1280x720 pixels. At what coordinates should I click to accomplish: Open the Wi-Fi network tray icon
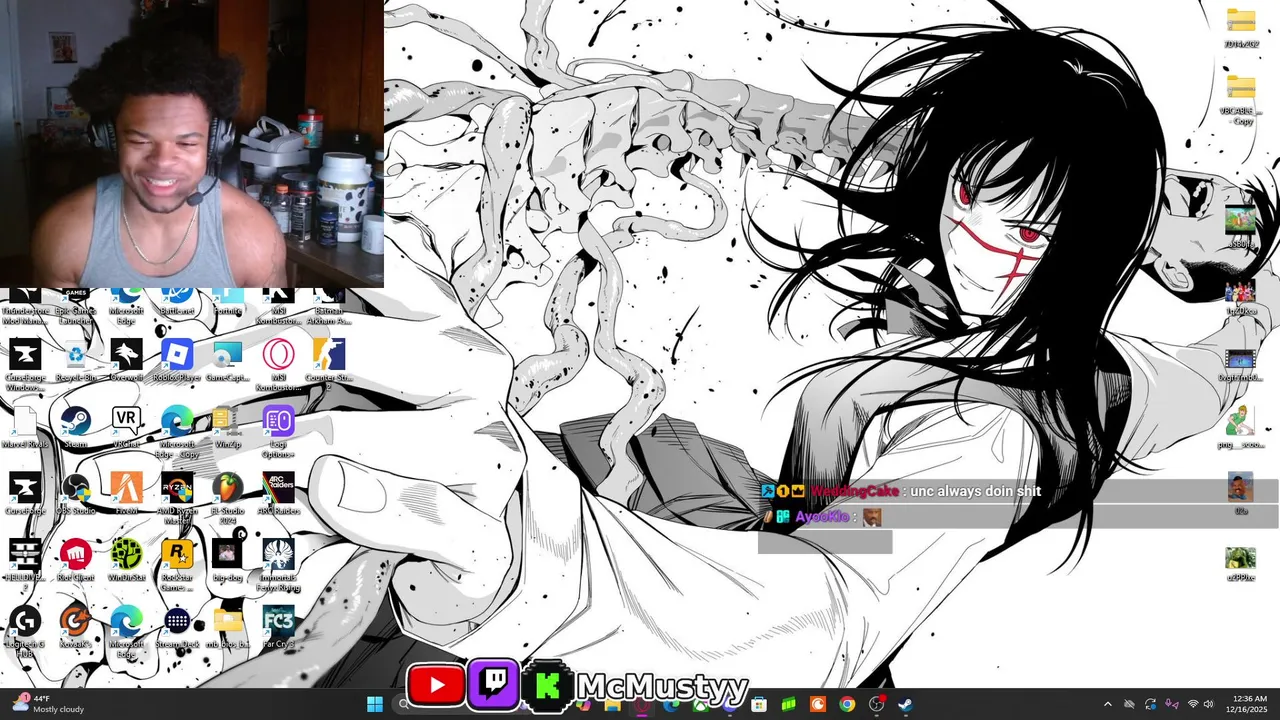[x=1192, y=704]
